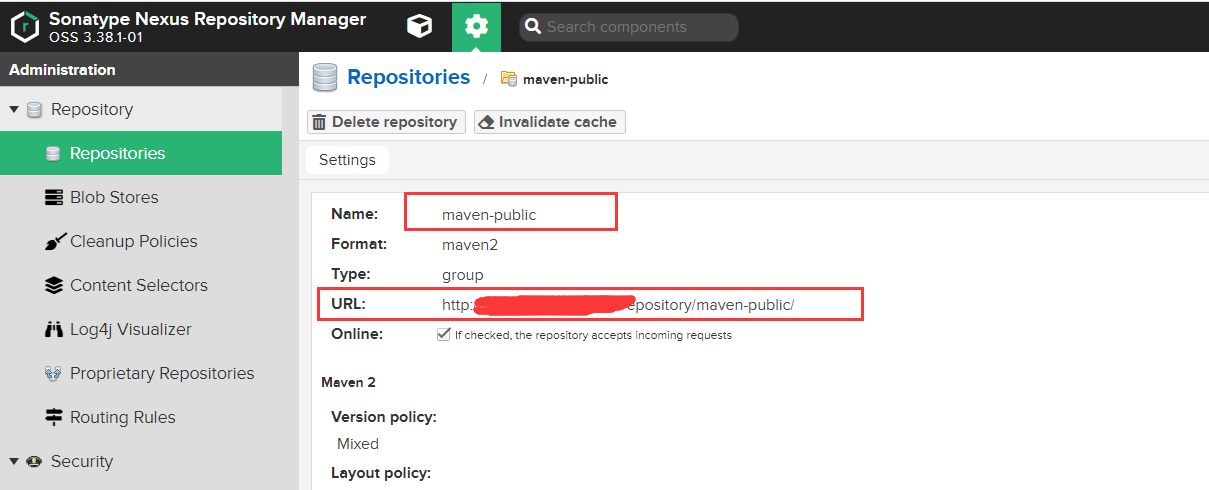Click the Delete repository button
The image size is (1209, 490).
coord(386,122)
